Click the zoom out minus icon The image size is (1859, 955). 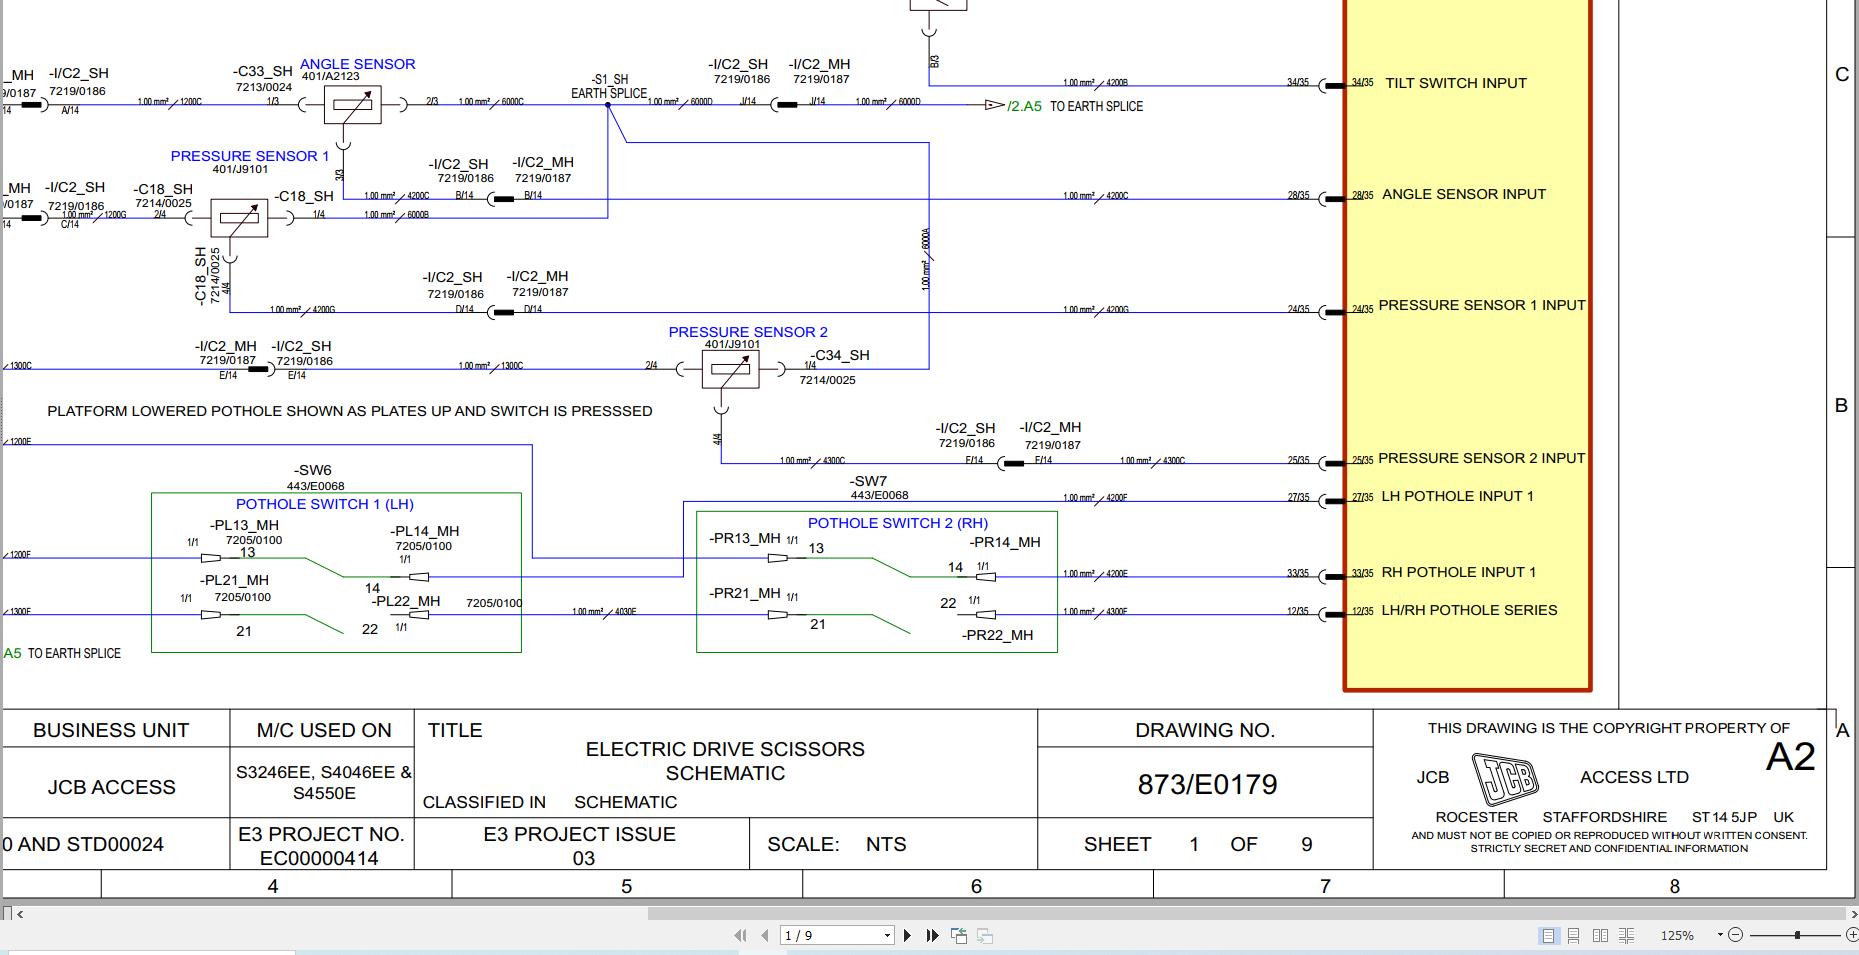[1735, 935]
